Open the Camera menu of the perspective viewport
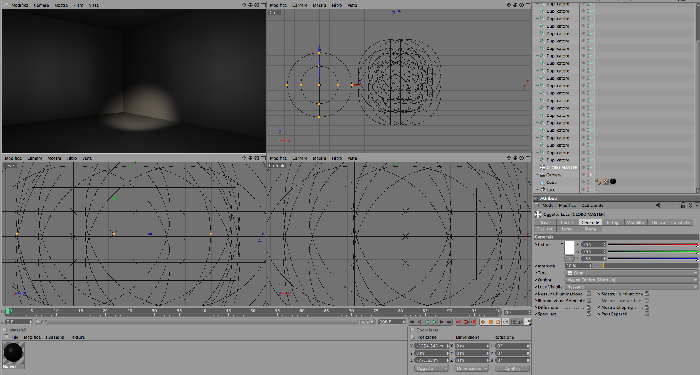 pos(41,5)
